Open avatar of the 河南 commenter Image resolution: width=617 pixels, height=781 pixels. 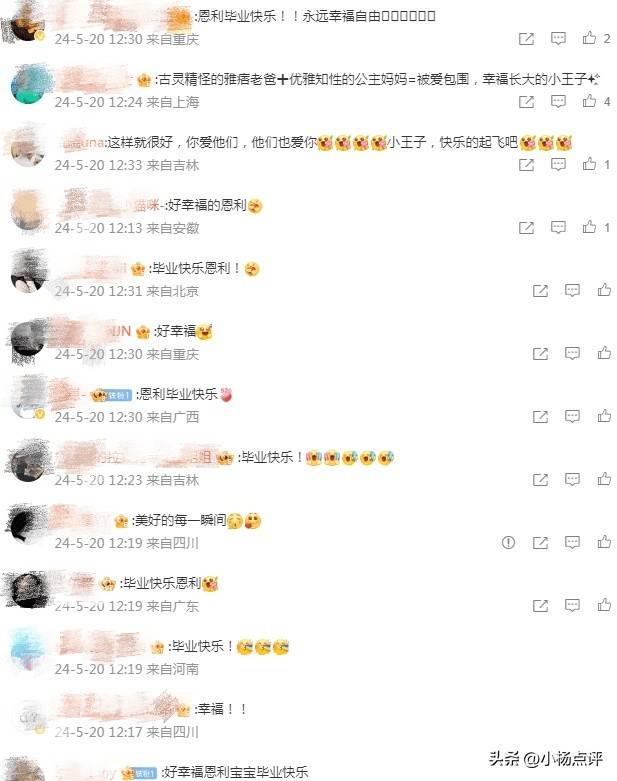click(x=29, y=651)
